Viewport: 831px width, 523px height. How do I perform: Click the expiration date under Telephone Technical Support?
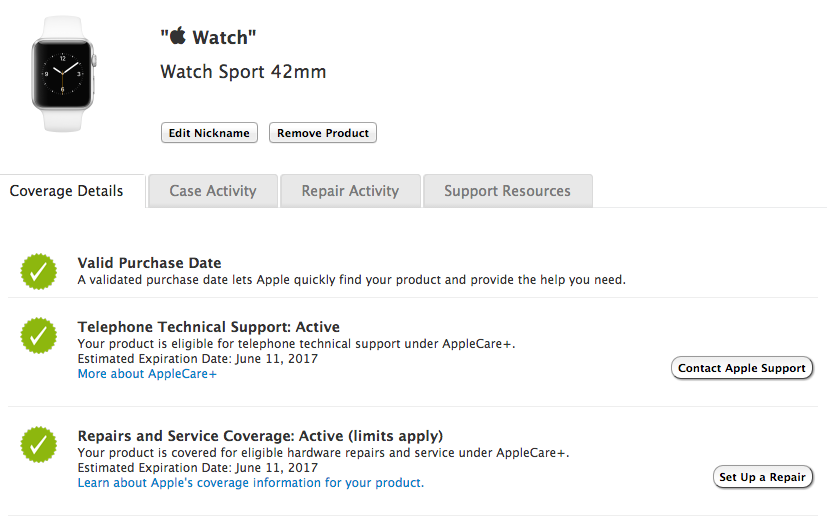coord(198,359)
